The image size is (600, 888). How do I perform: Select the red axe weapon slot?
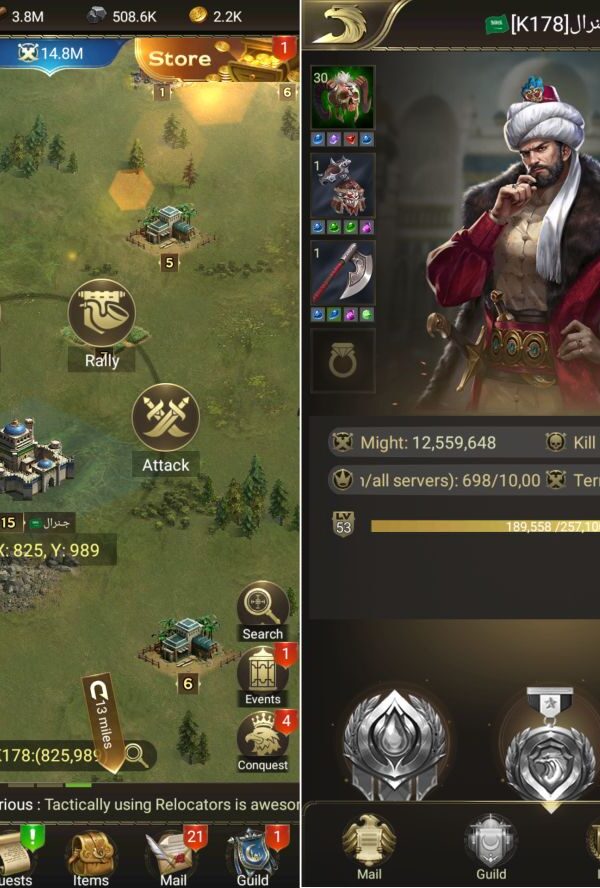pyautogui.click(x=343, y=274)
